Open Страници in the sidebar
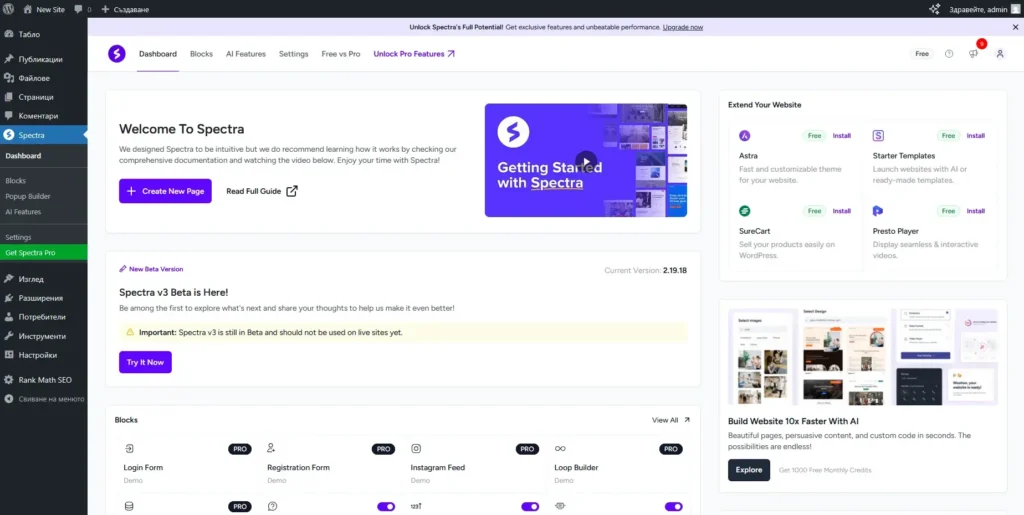 point(44,97)
